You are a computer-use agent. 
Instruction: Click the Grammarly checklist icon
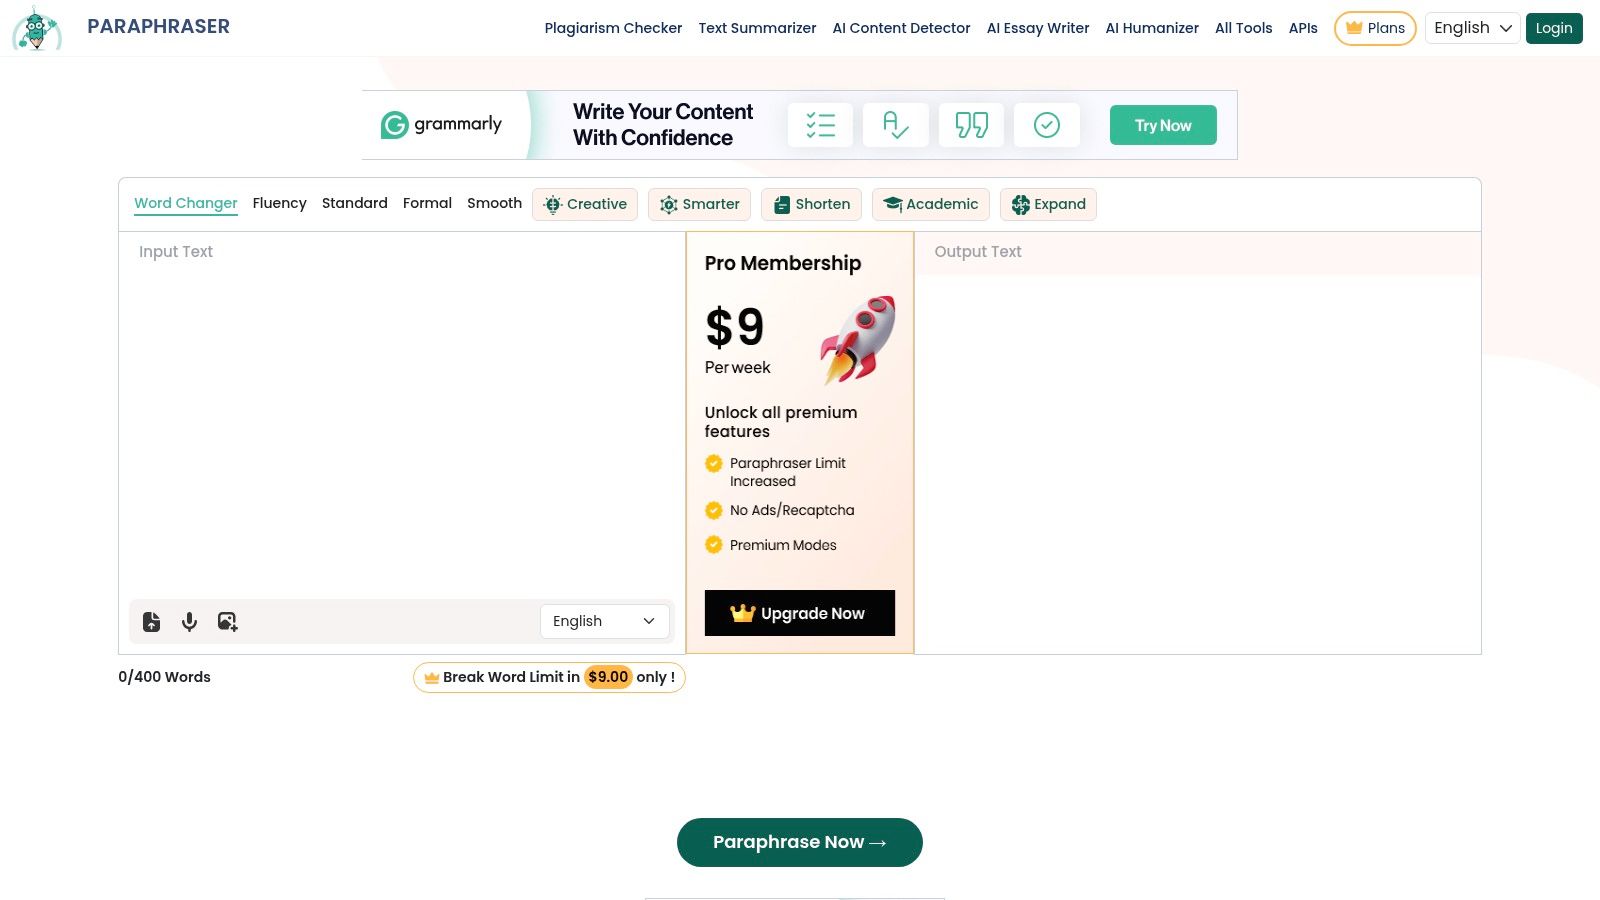pos(820,125)
